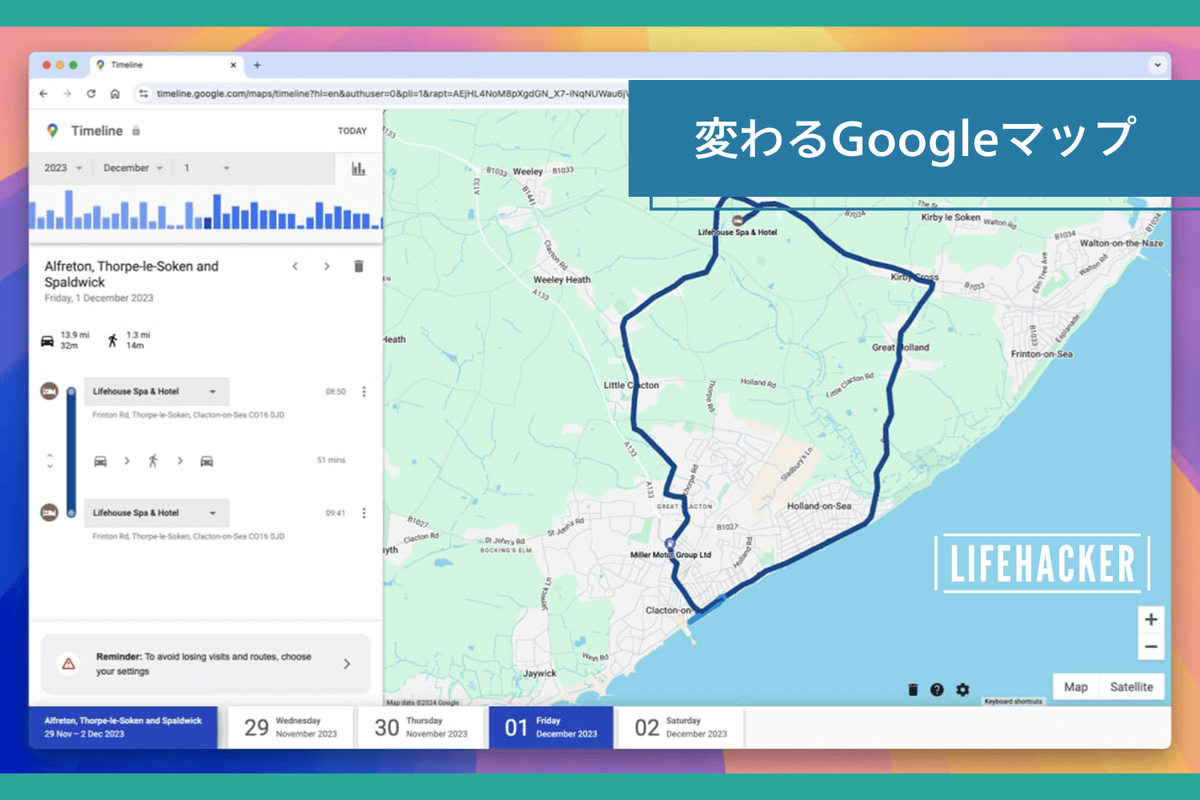Image resolution: width=1200 pixels, height=800 pixels.
Task: Switch to the Saturday 02 December tab
Action: [680, 727]
